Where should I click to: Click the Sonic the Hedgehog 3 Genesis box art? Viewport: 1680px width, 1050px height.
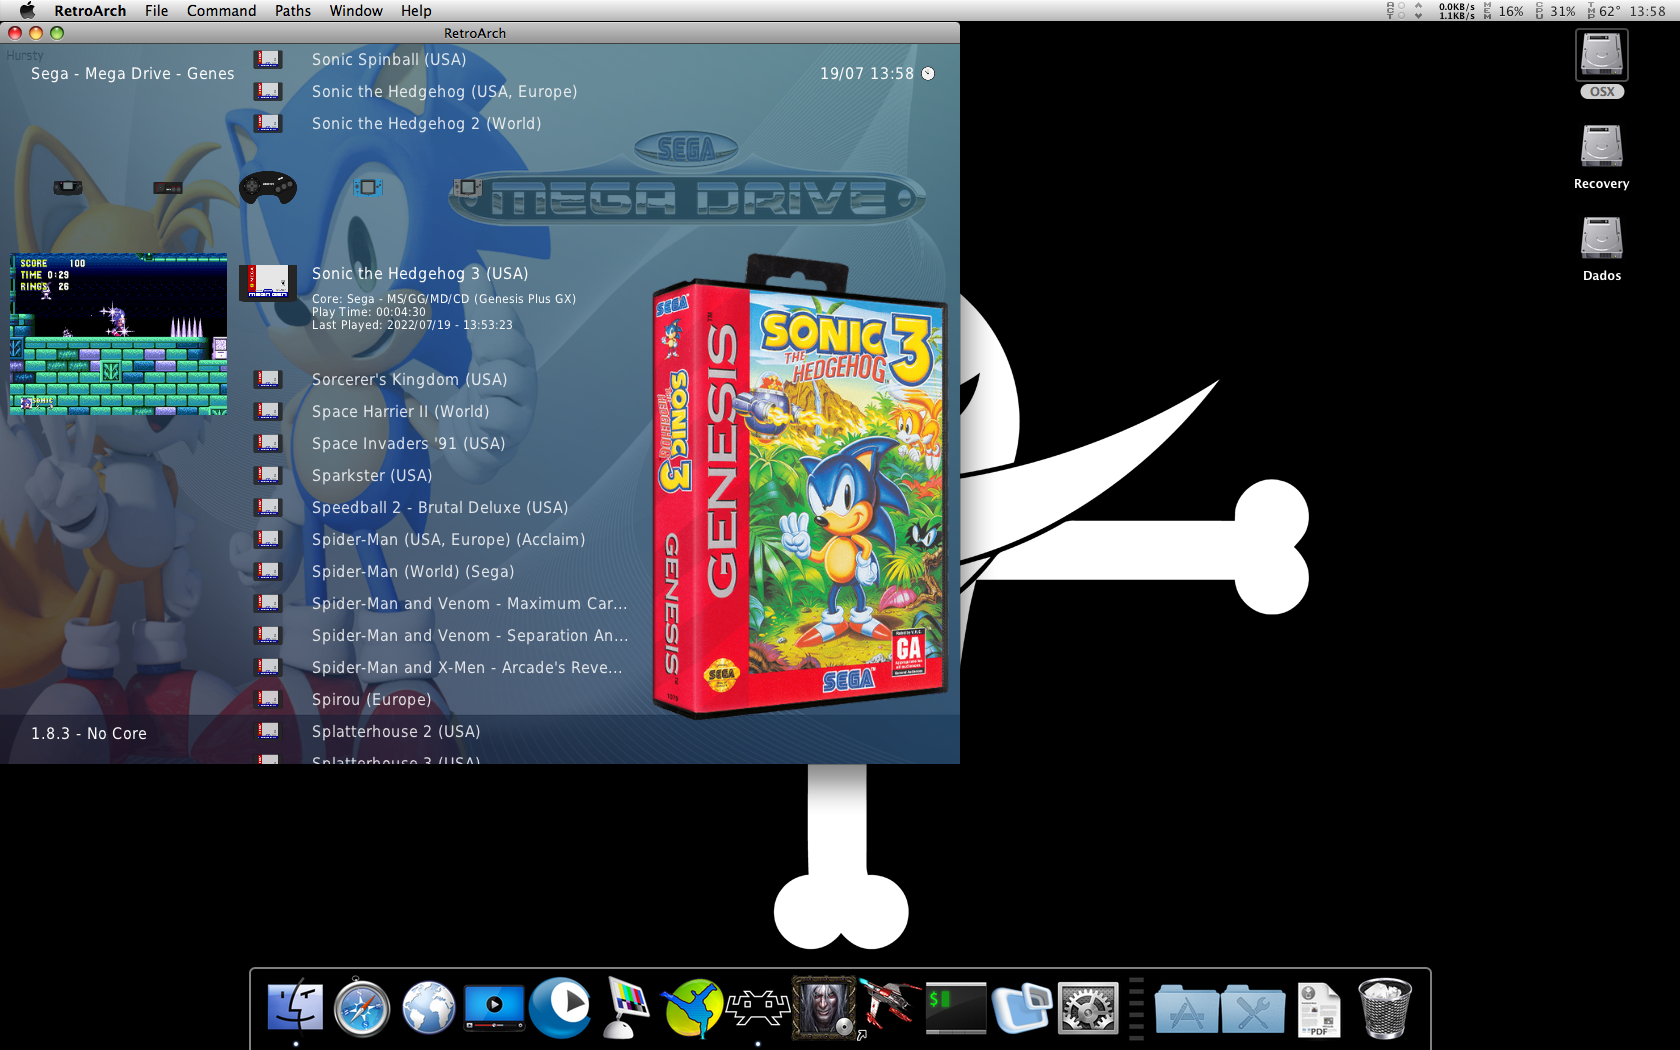pyautogui.click(x=799, y=487)
